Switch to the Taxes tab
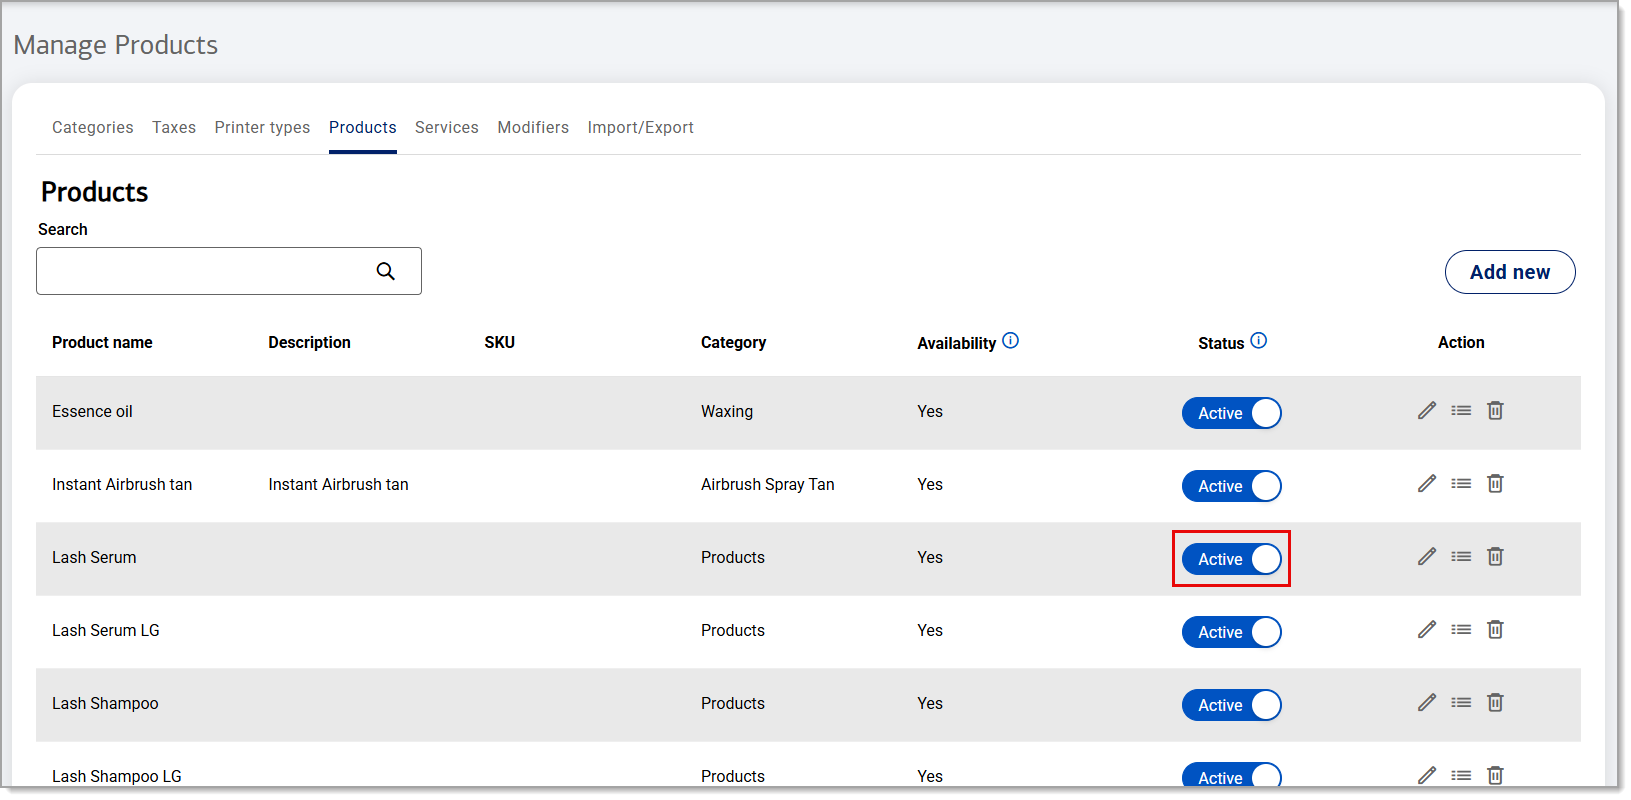Screen dimensions: 1631x800 [x=174, y=127]
